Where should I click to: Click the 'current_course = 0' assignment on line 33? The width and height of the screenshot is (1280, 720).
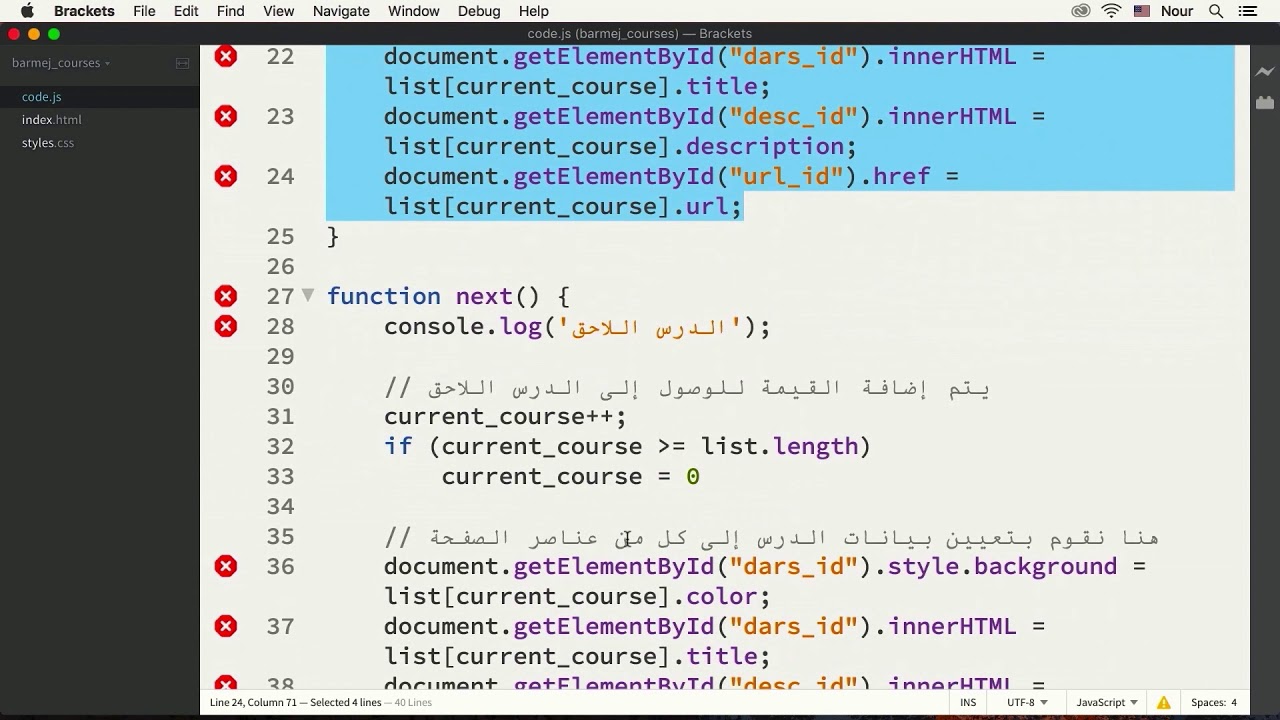570,477
